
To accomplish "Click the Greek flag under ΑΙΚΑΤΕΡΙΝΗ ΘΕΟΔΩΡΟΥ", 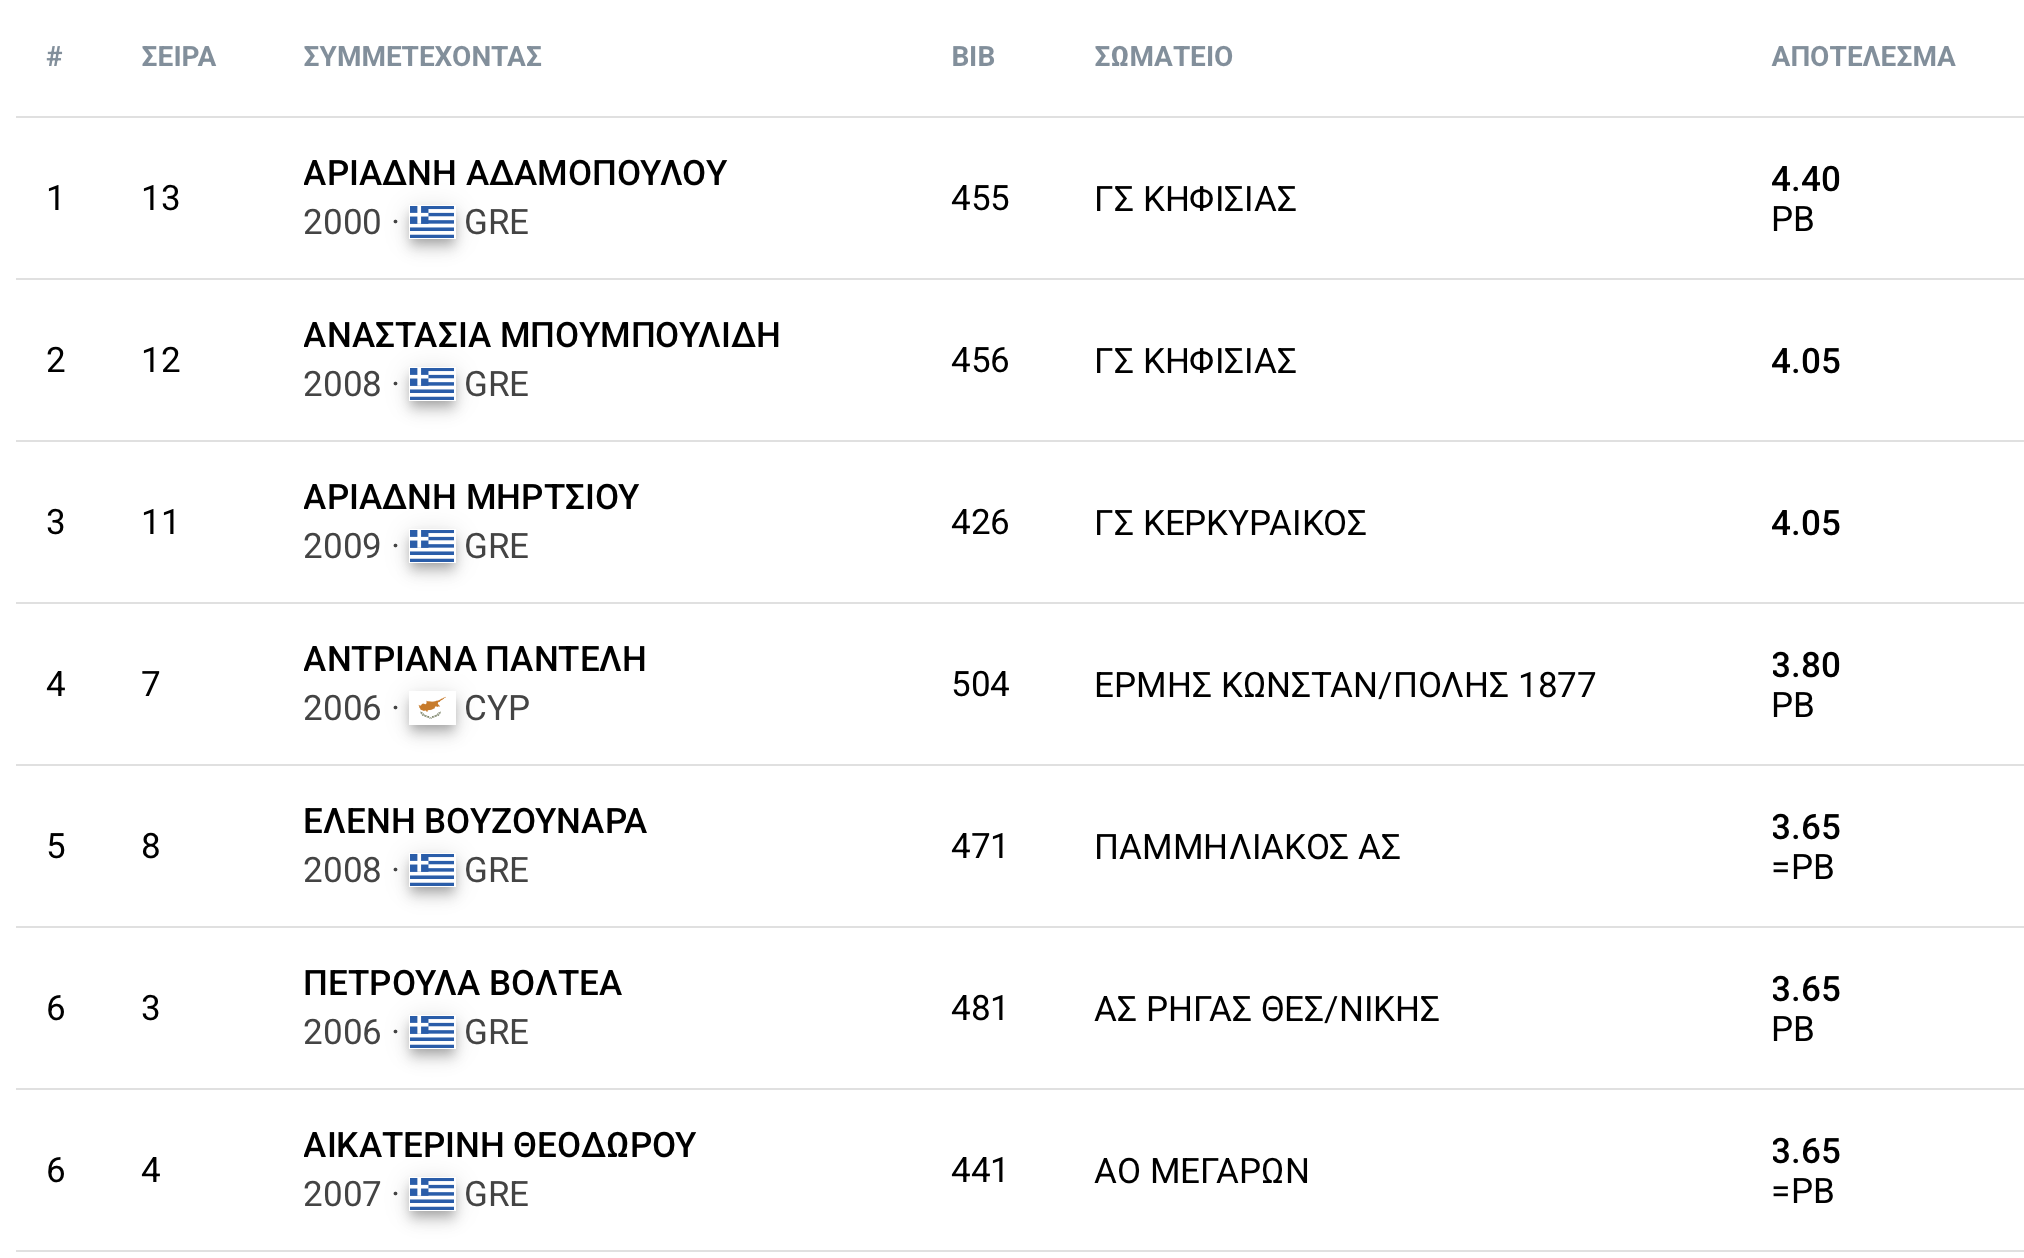I will coord(432,1194).
